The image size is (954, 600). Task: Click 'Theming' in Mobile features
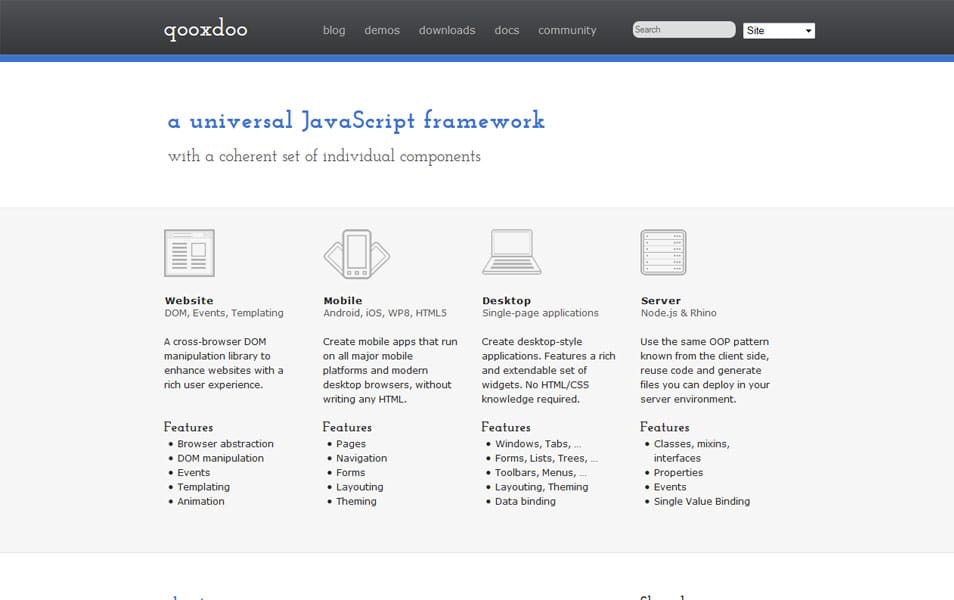356,501
